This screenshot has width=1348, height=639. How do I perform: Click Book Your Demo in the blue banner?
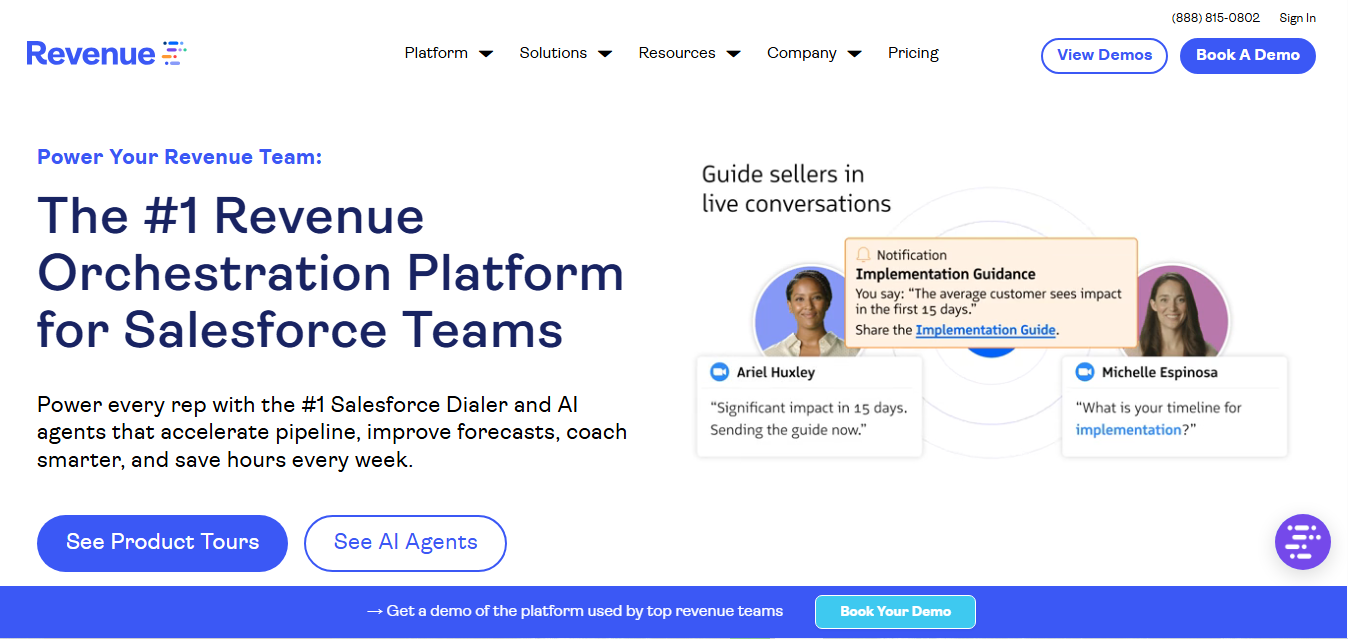pyautogui.click(x=894, y=612)
